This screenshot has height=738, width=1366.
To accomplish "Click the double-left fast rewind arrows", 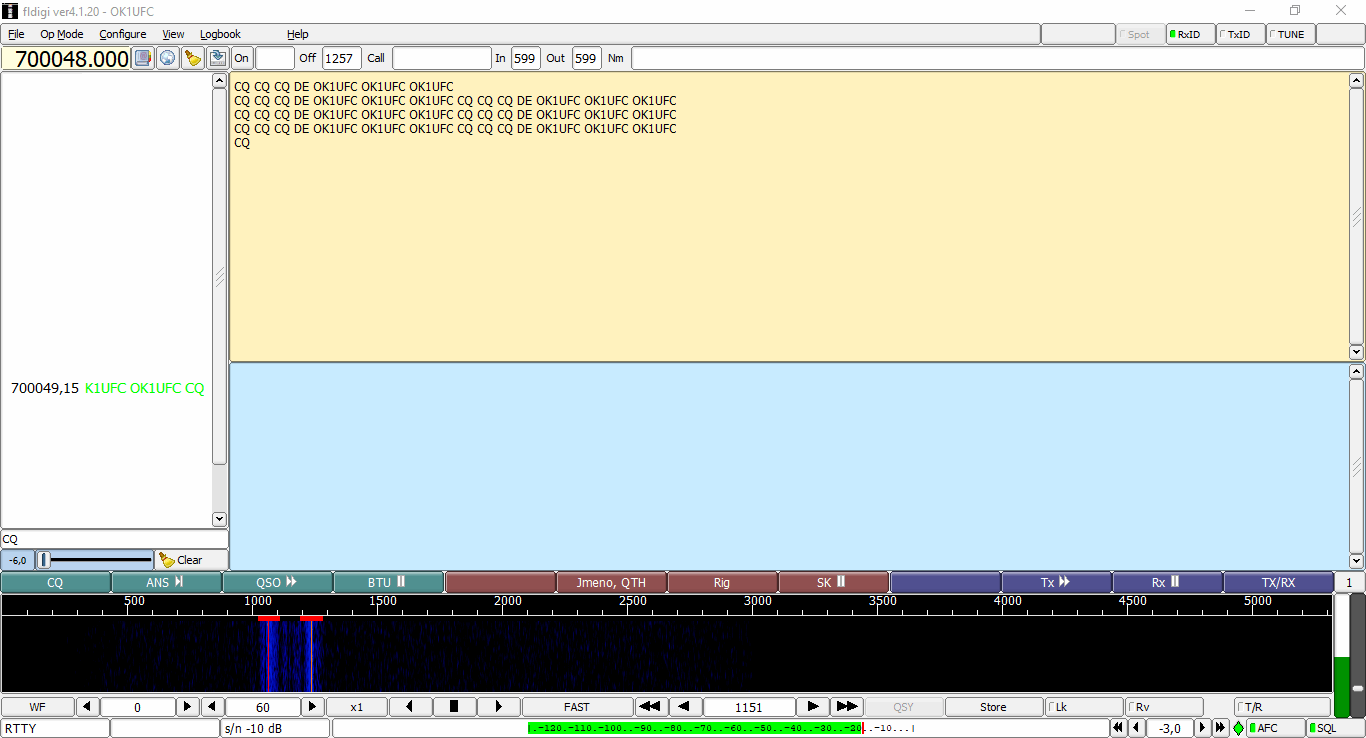I will [651, 707].
